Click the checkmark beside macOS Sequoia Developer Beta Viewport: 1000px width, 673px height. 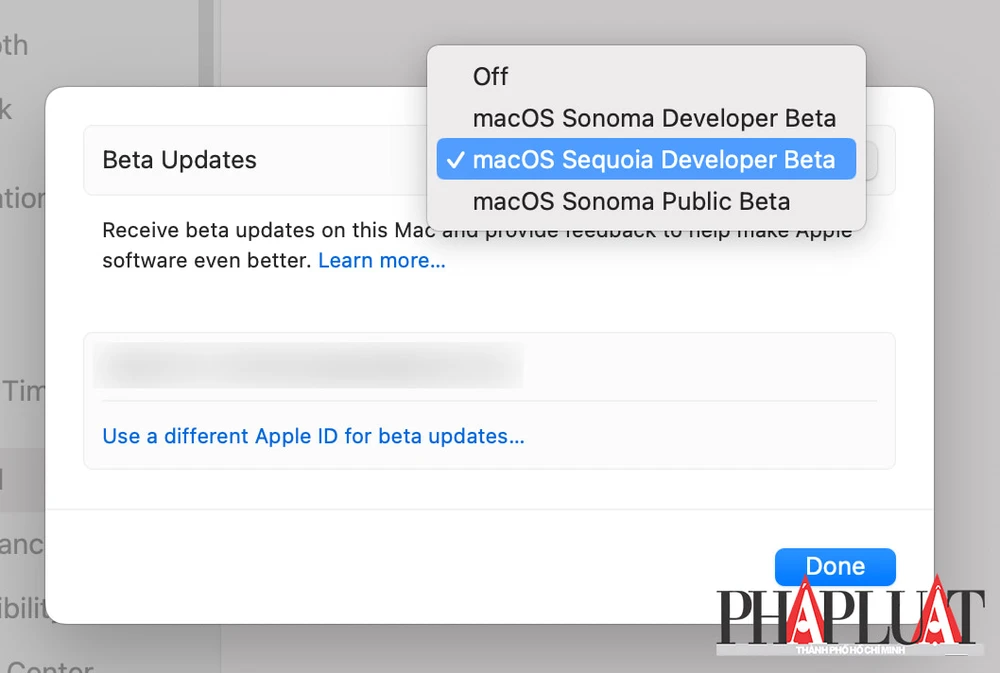pyautogui.click(x=456, y=158)
